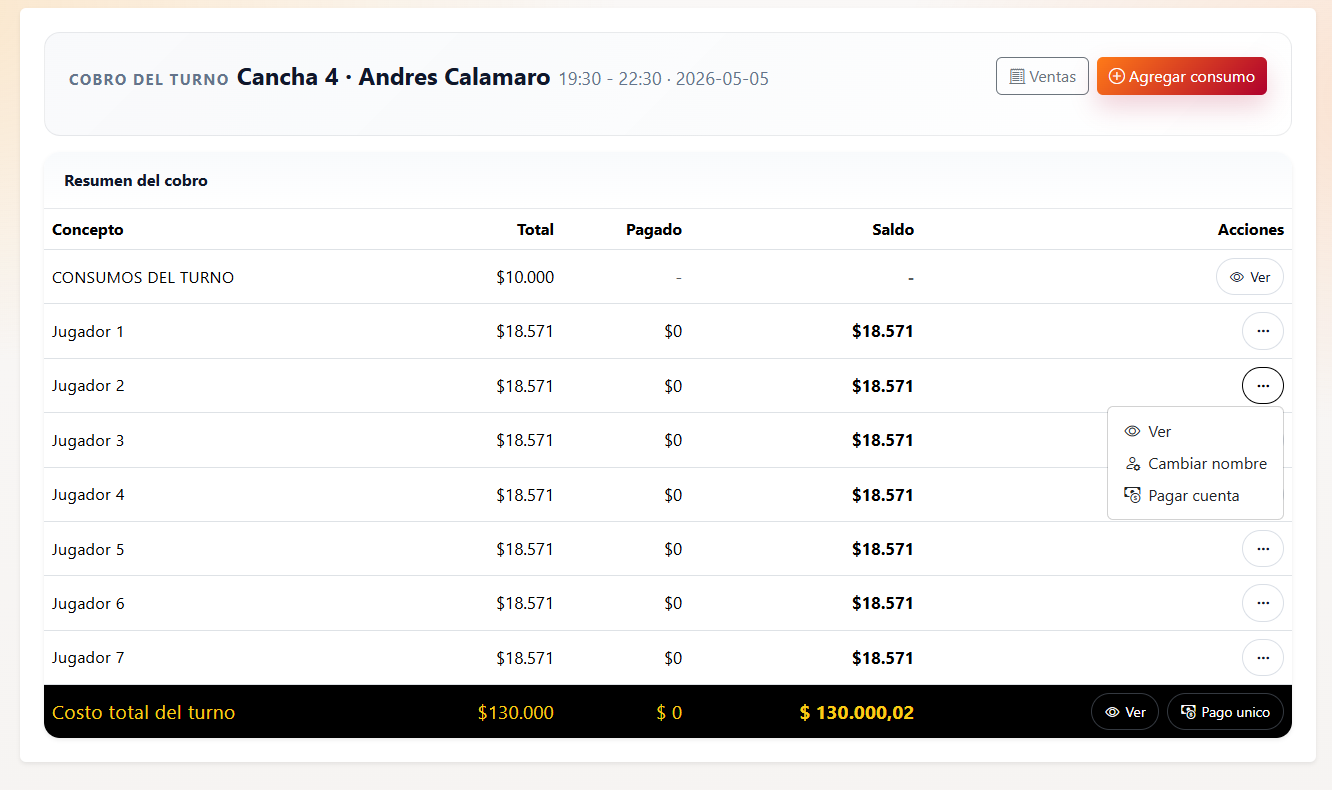Click the Acciones column header
This screenshot has width=1332, height=790.
tap(1250, 229)
